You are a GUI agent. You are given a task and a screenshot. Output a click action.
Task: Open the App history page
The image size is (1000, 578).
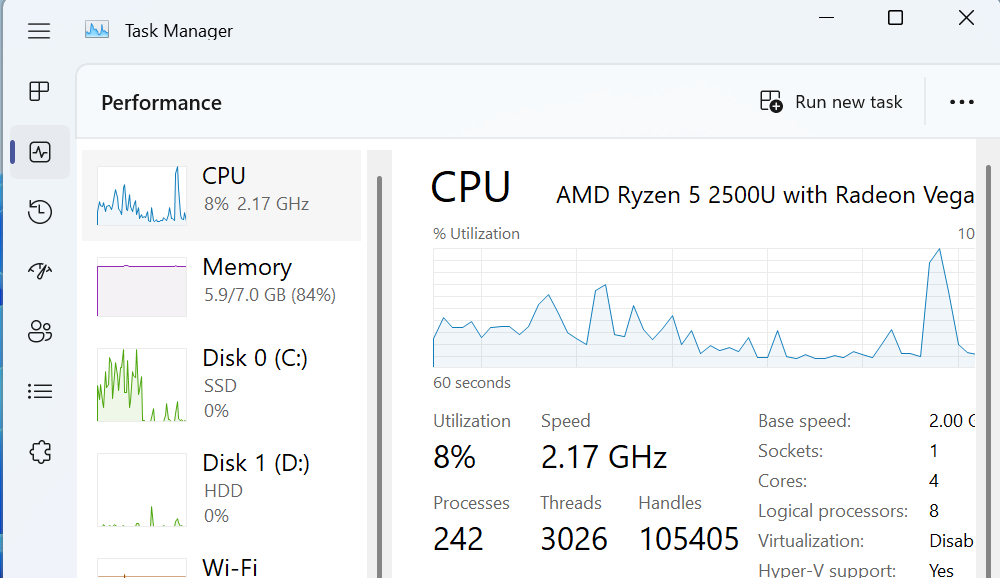pyautogui.click(x=40, y=212)
